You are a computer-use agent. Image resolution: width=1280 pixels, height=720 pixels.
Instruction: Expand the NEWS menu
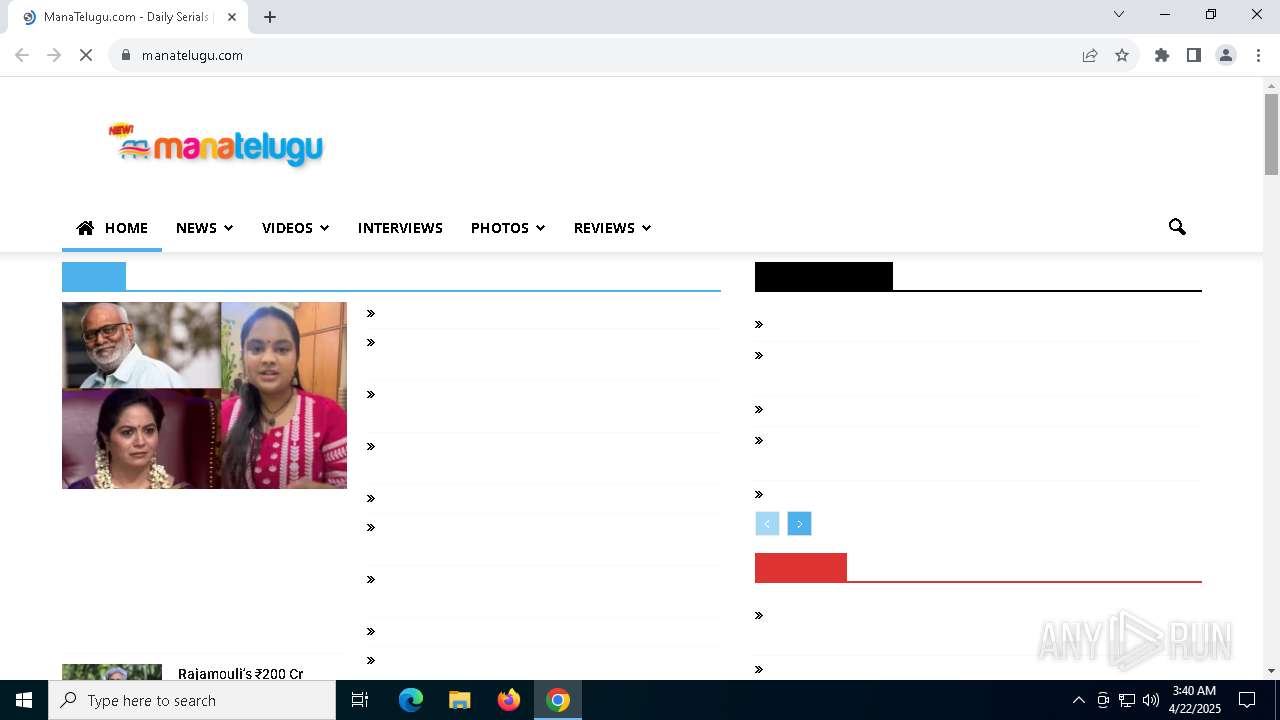[204, 228]
